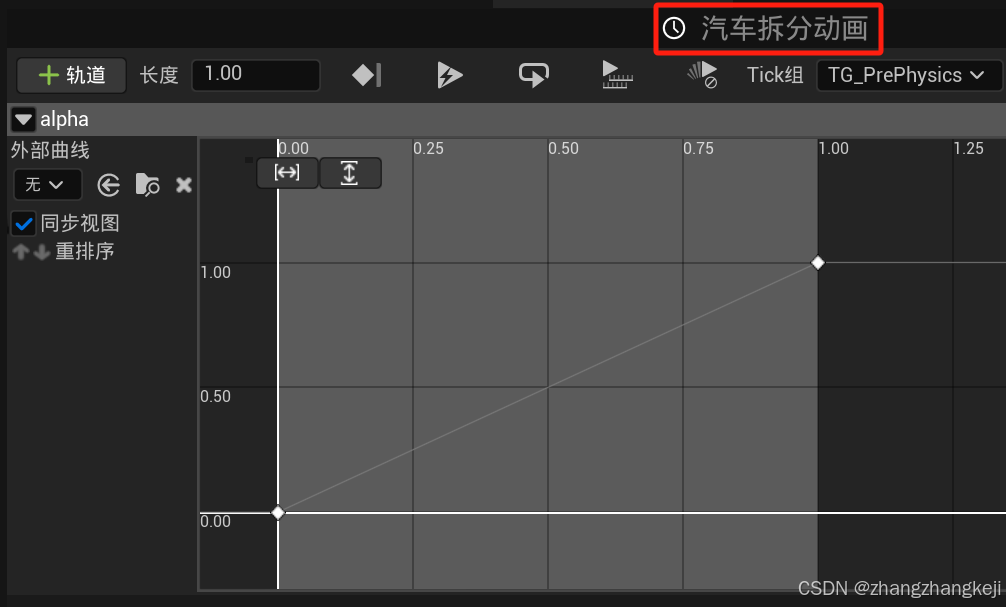
Task: Select the keyframe at time 1.00
Action: 818,262
